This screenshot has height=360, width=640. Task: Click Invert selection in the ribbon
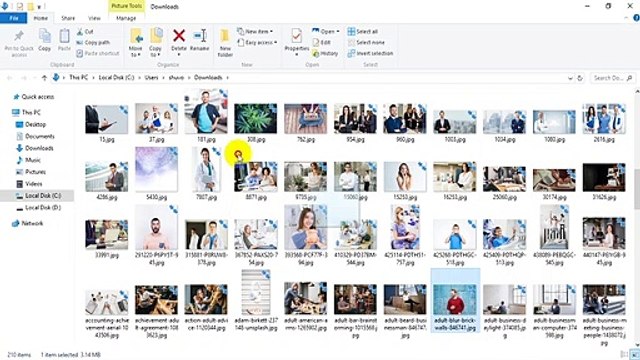pyautogui.click(x=371, y=53)
